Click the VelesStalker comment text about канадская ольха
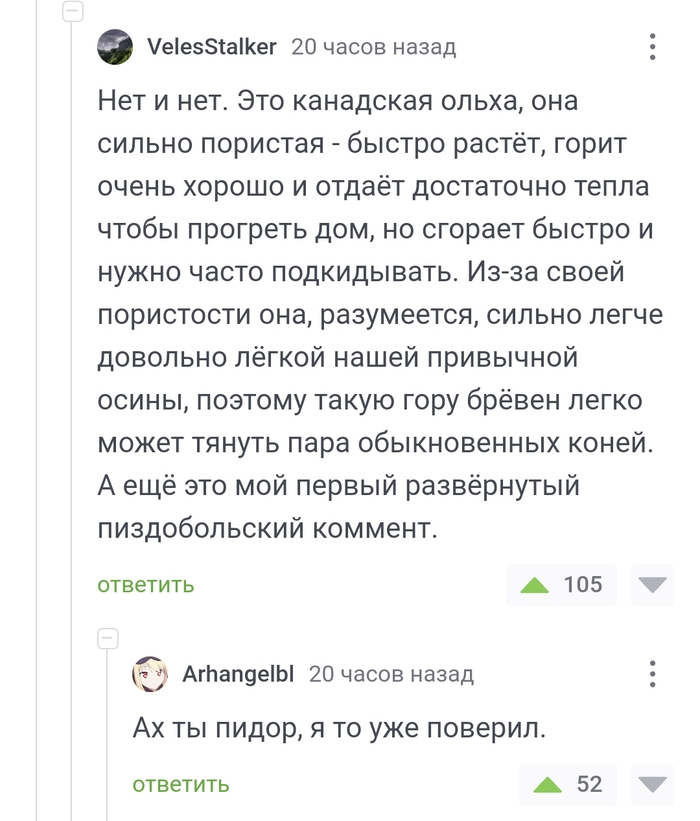Screen dimensions: 700x821 click(x=375, y=314)
